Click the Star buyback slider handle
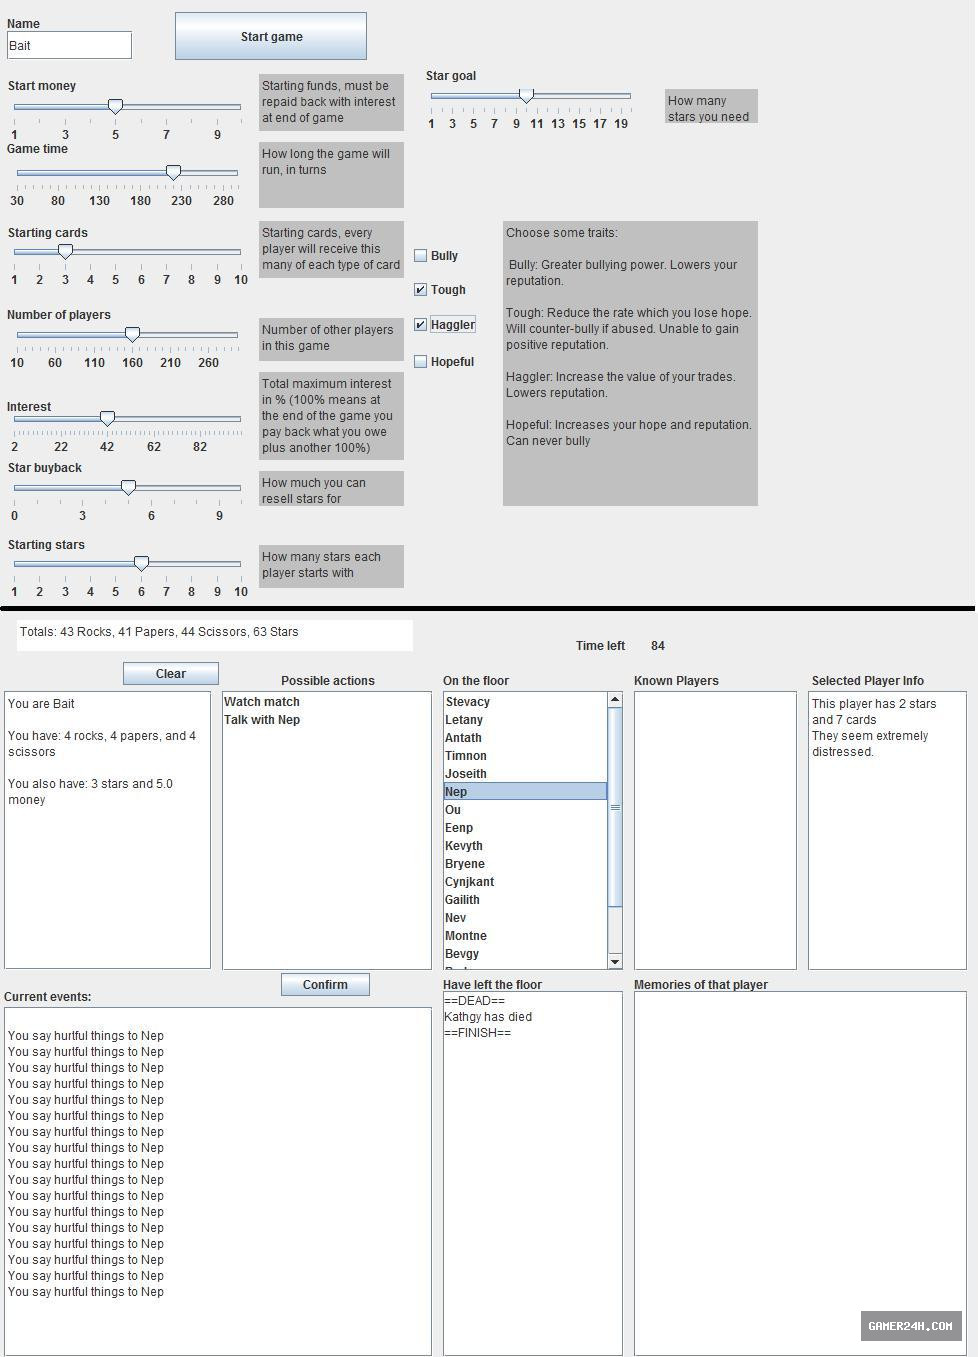978x1357 pixels. [128, 487]
